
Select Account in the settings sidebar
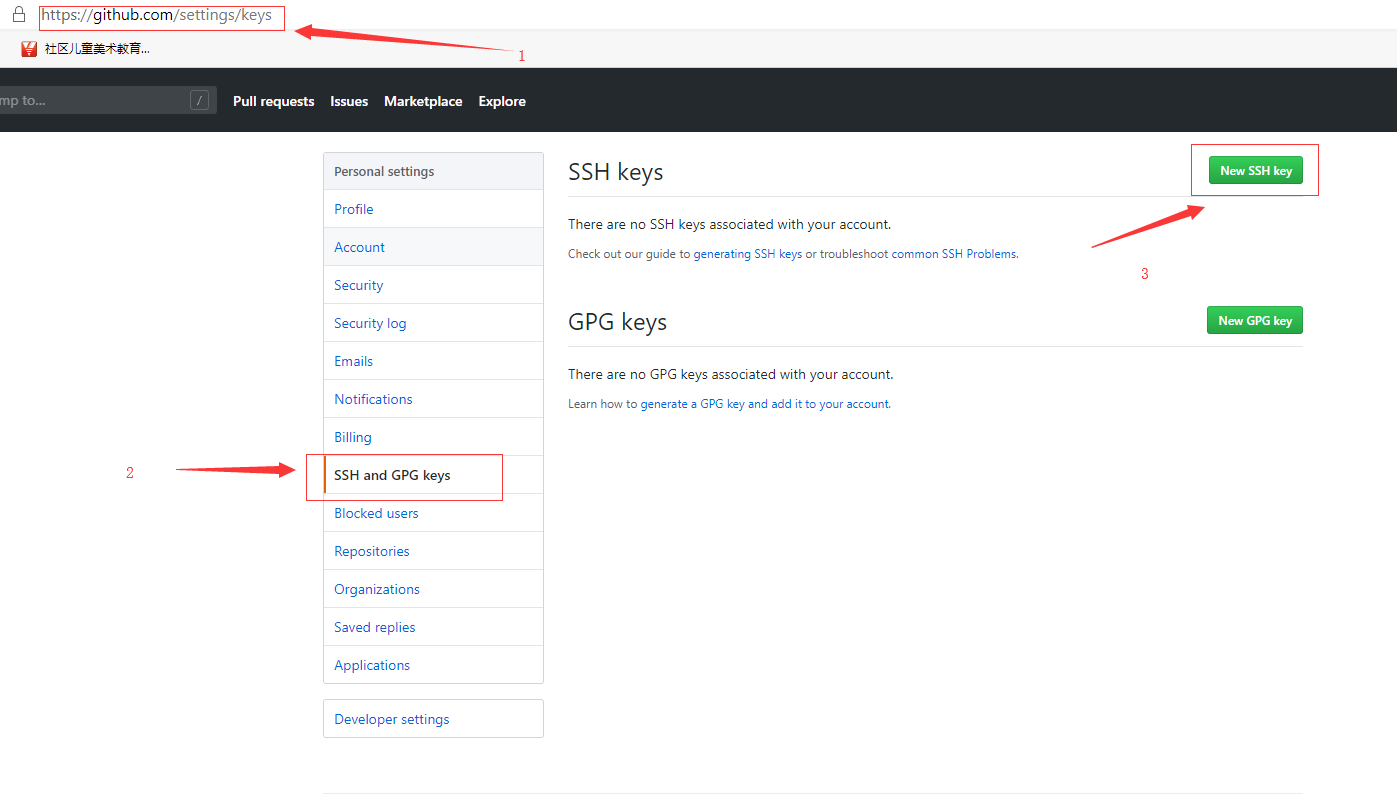pos(433,247)
